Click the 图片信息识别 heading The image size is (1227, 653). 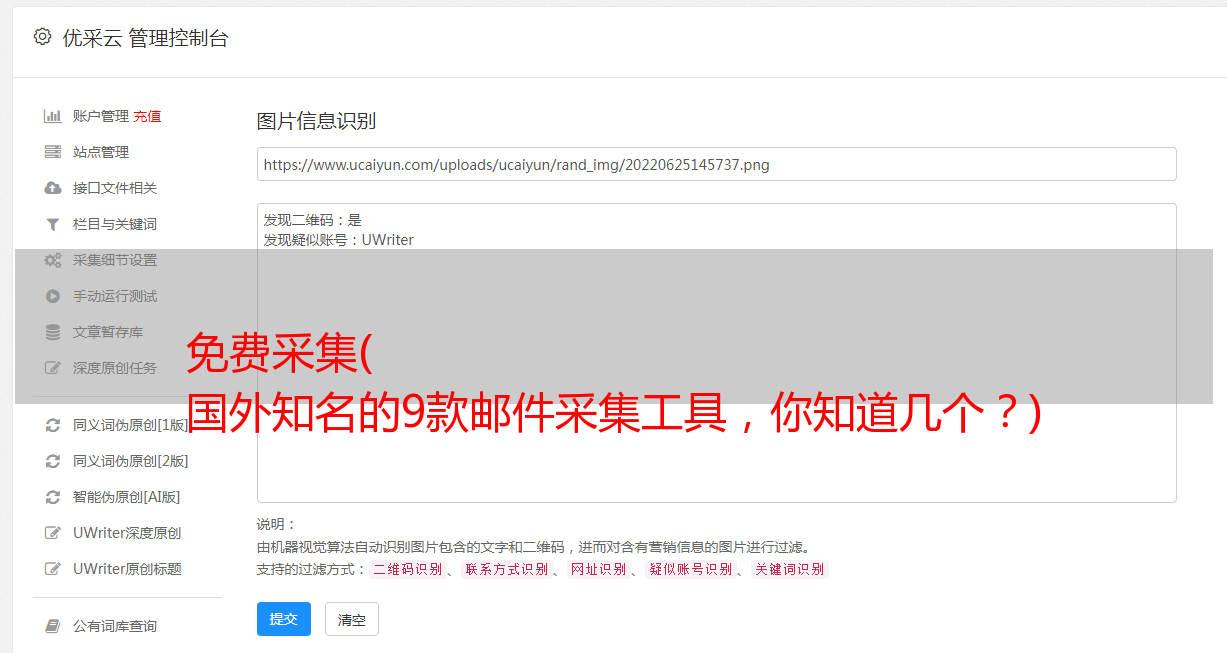(x=316, y=121)
